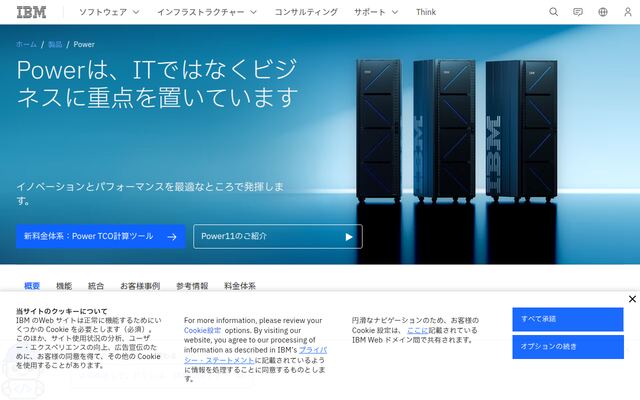640x400 pixels.
Task: Go to the ホーム breadcrumb
Action: tap(27, 44)
